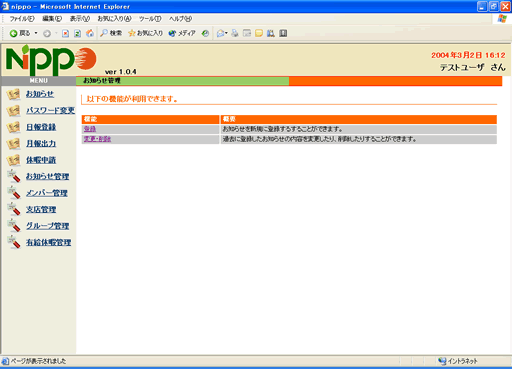Click the note icon beside パスワード変更

coord(13,111)
